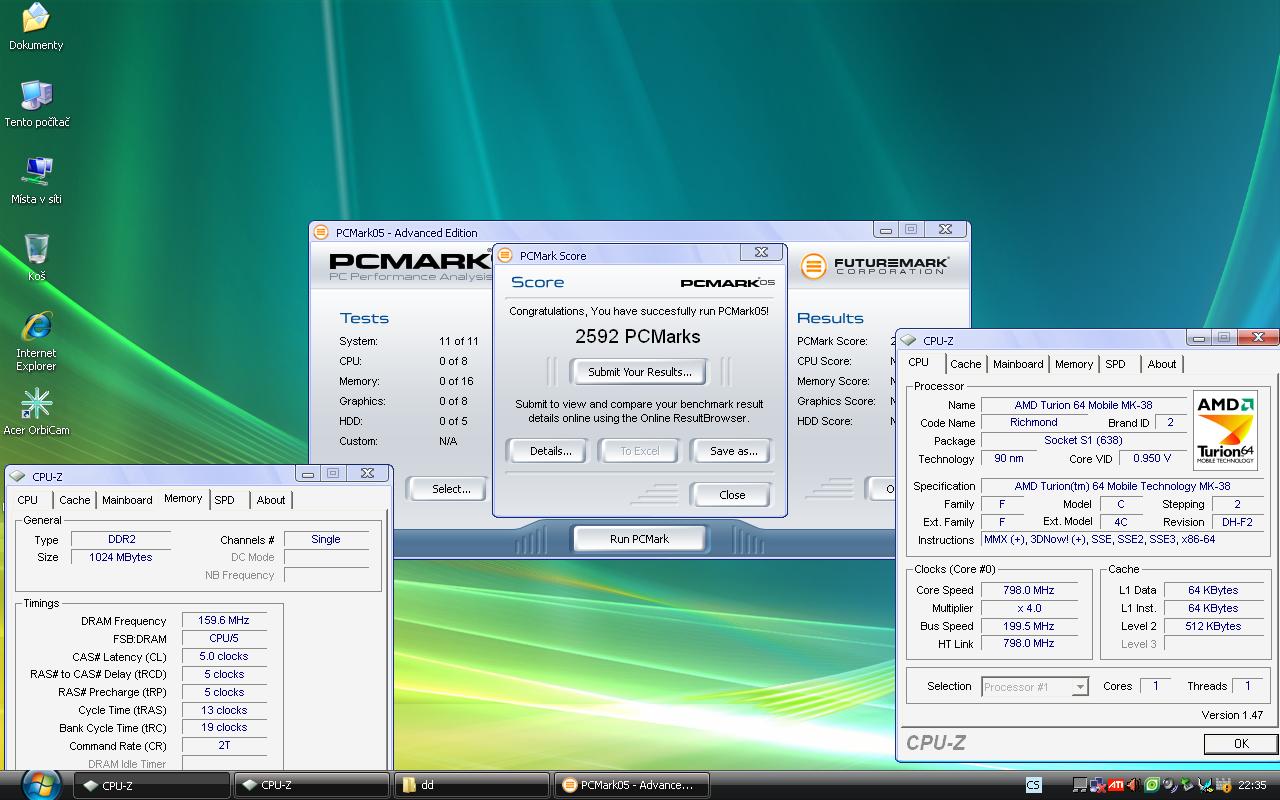Click the Close button in the PCMark Score dialog

tap(731, 495)
